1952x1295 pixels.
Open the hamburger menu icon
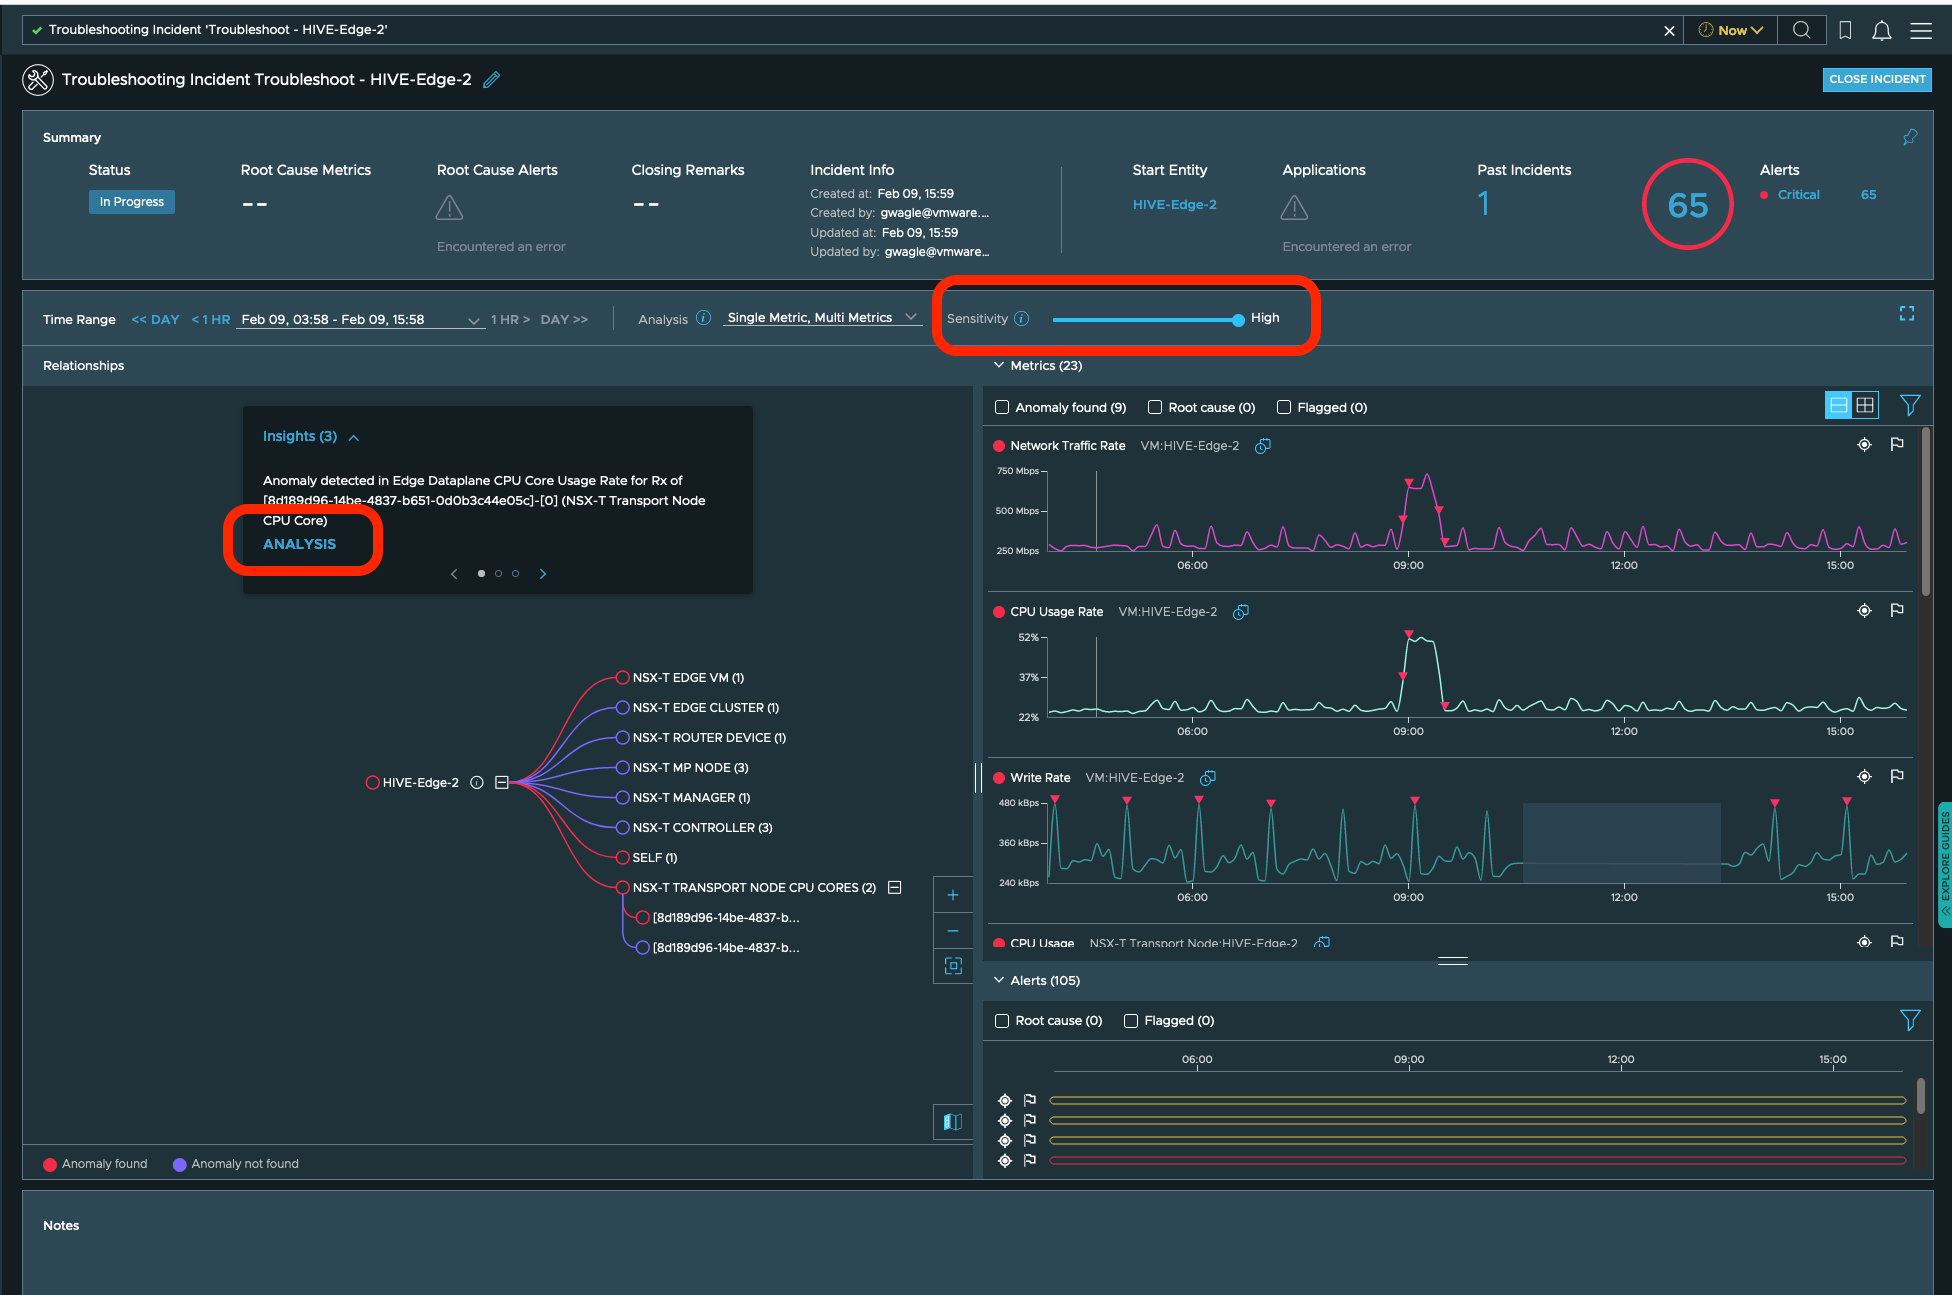(1921, 30)
